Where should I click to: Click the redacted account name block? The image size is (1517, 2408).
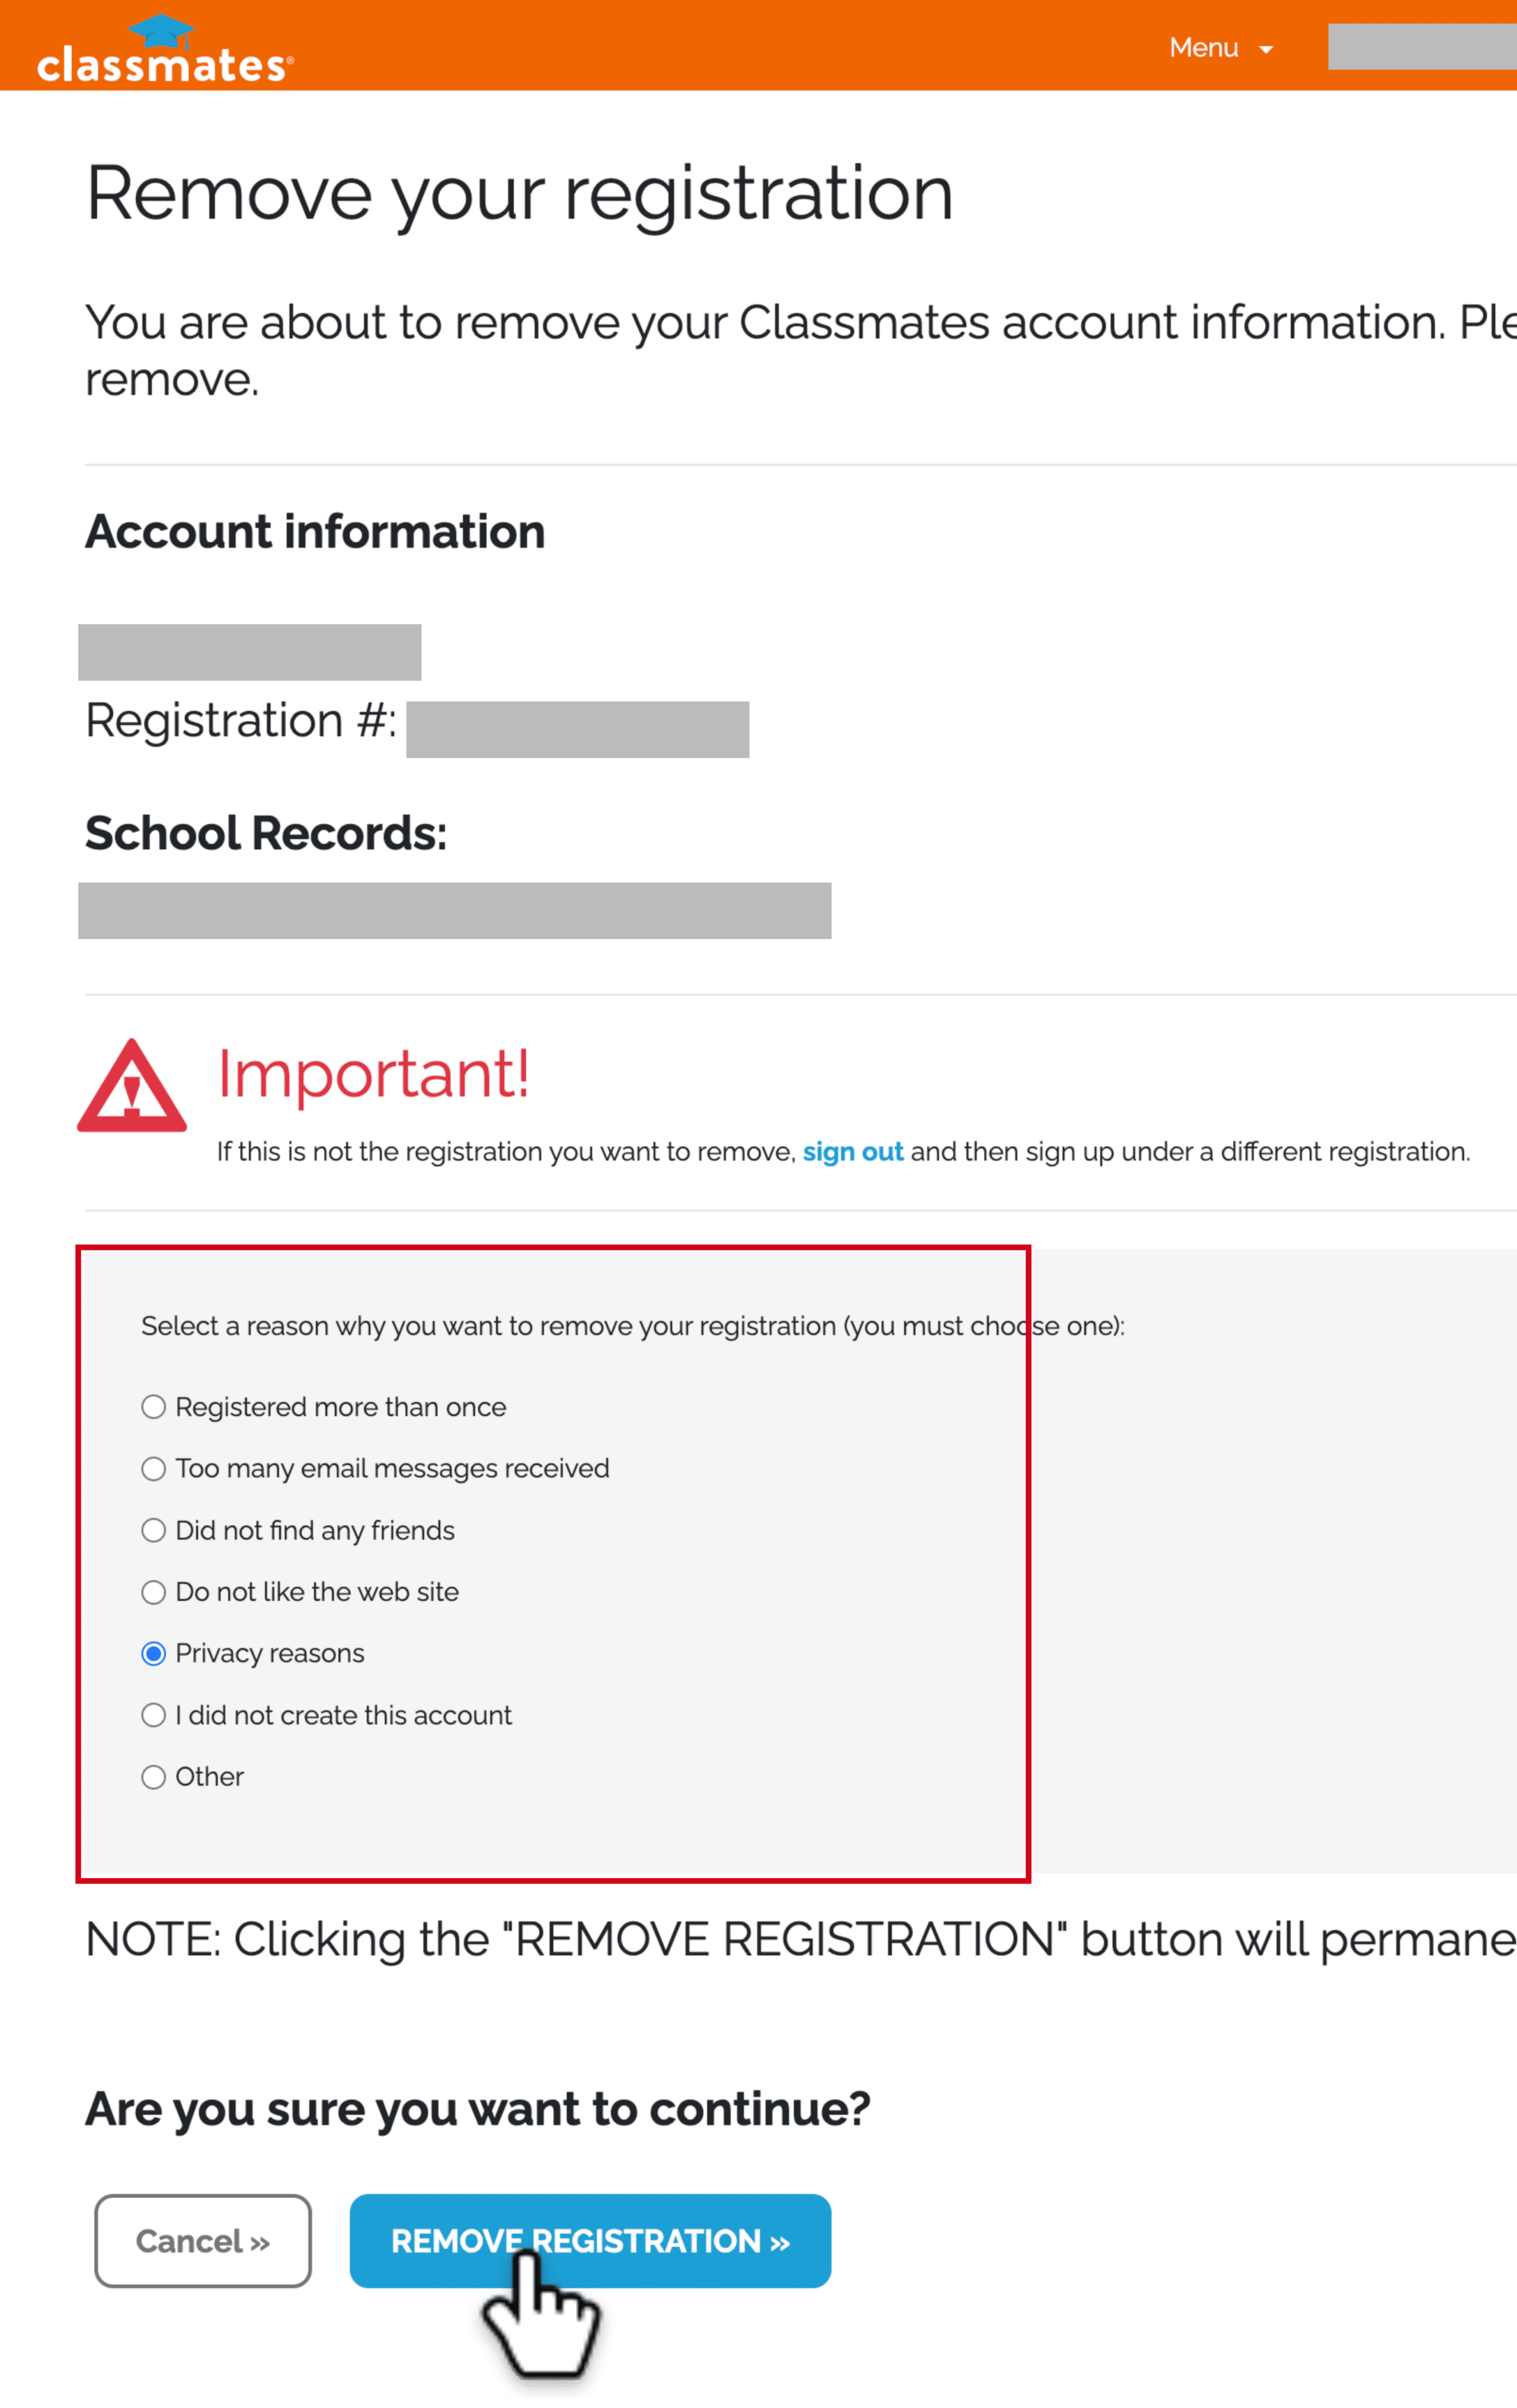(249, 652)
